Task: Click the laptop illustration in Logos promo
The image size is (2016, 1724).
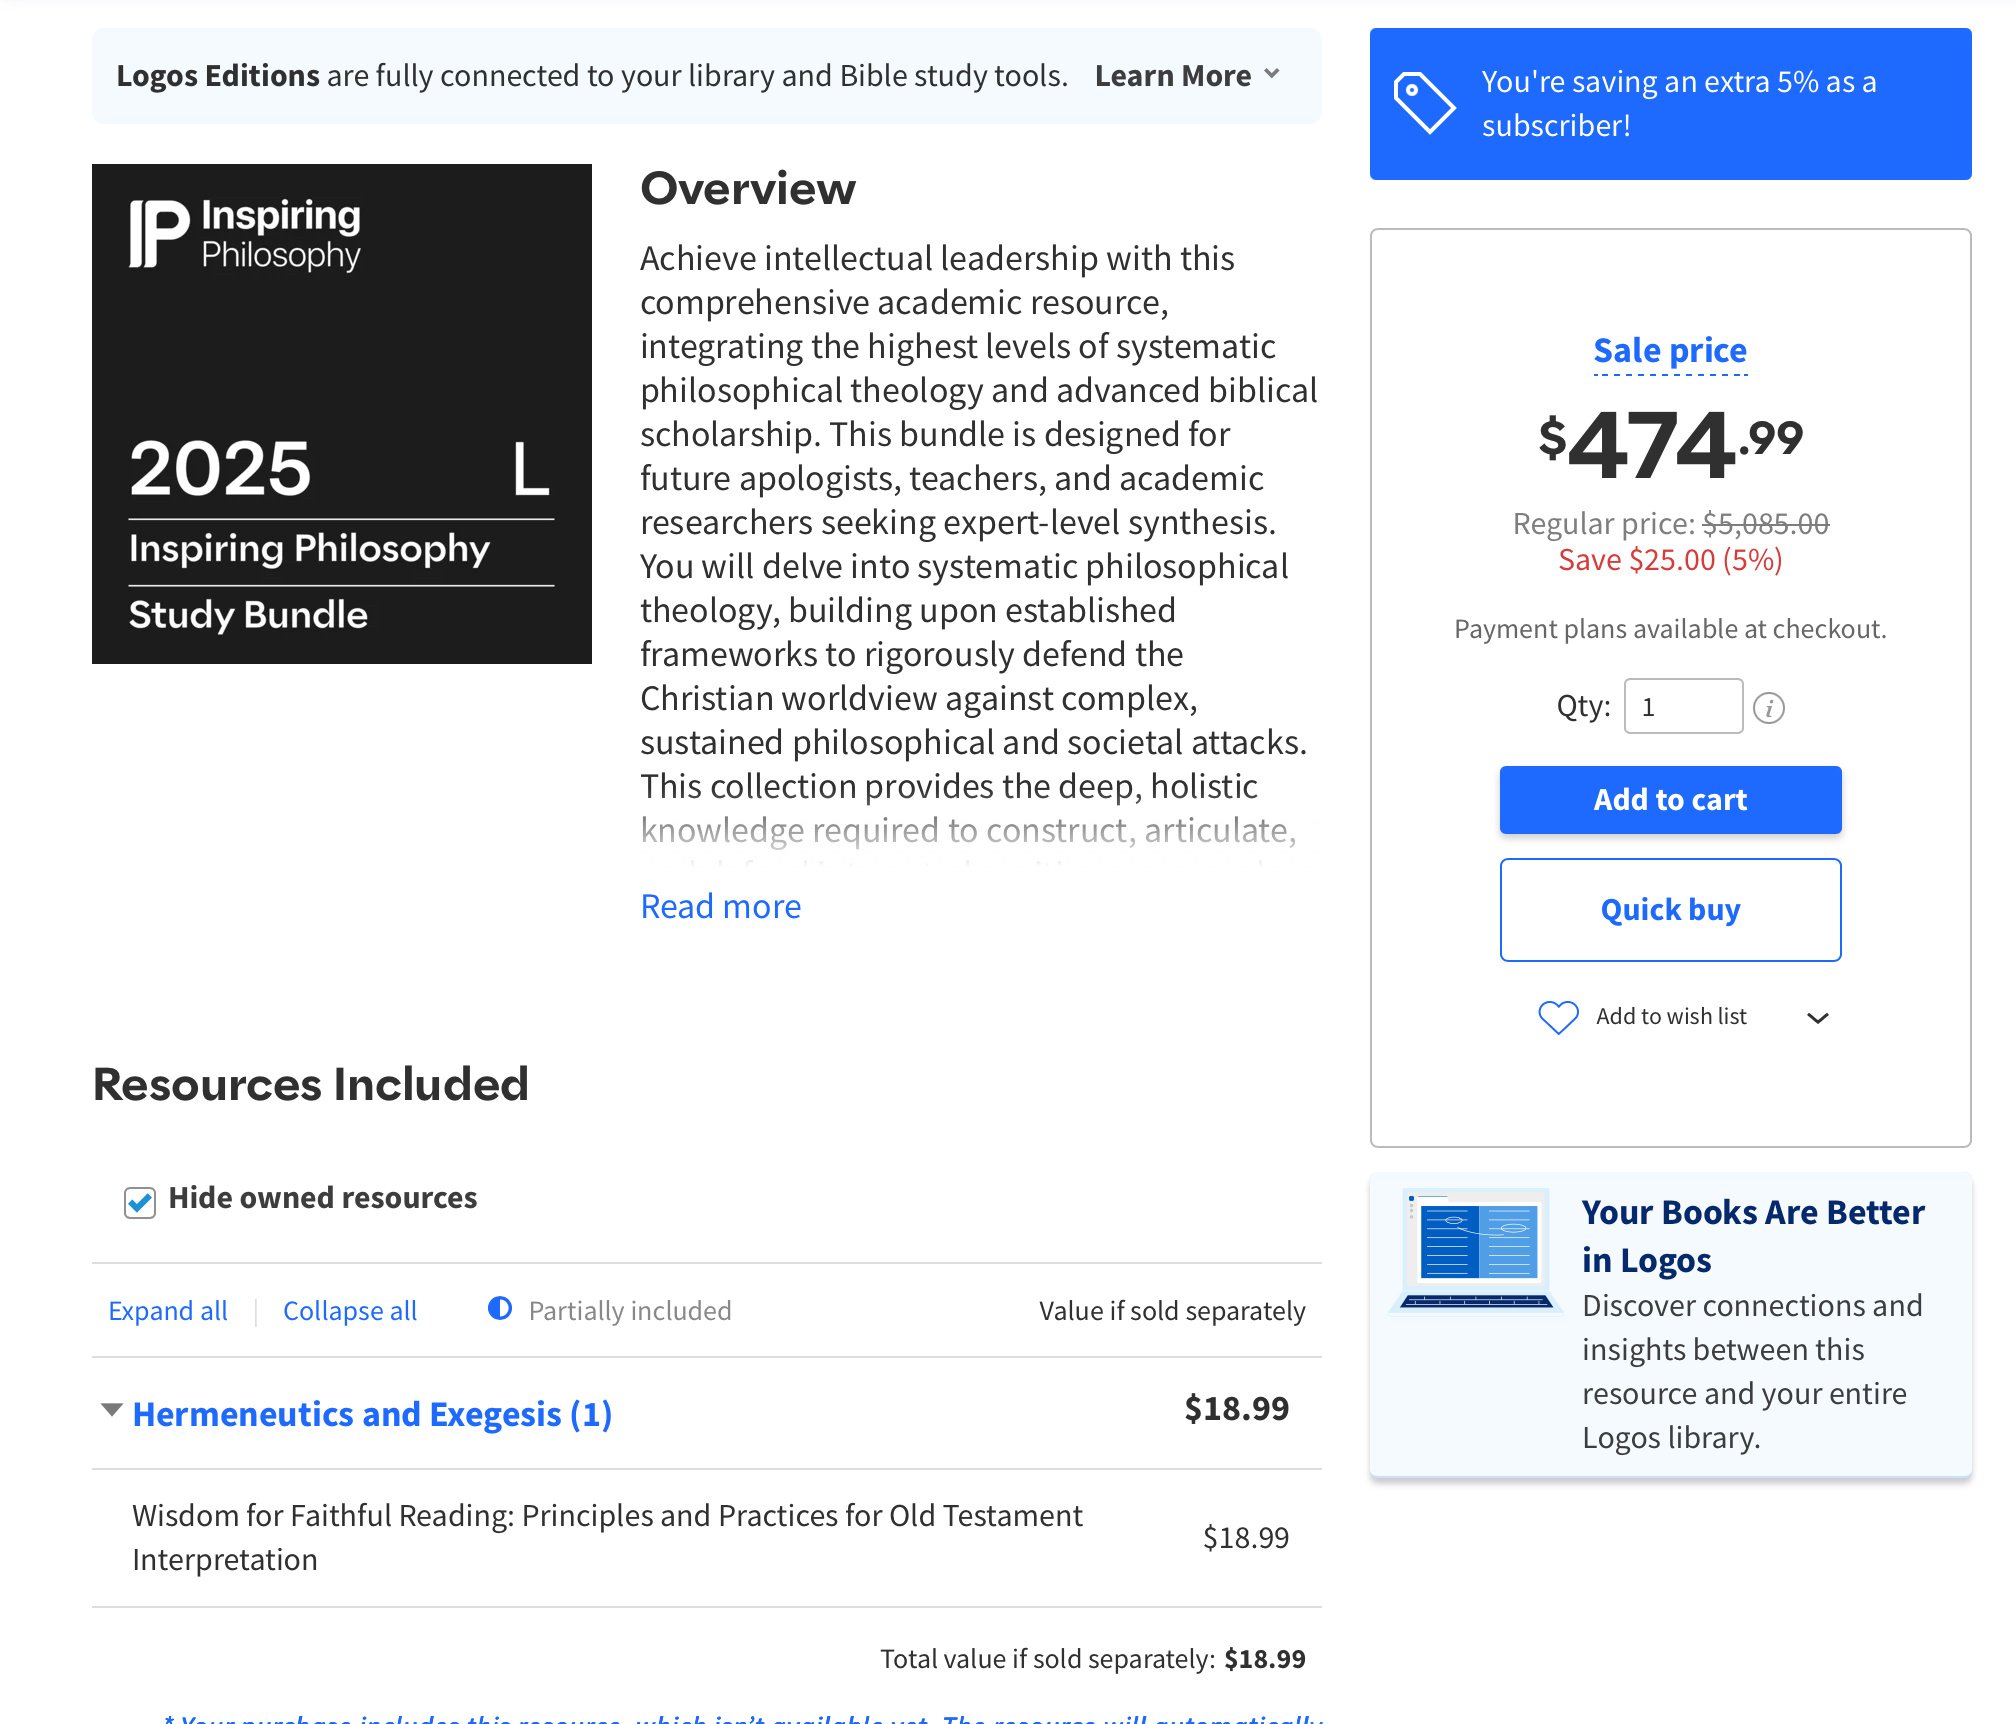Action: pyautogui.click(x=1476, y=1250)
